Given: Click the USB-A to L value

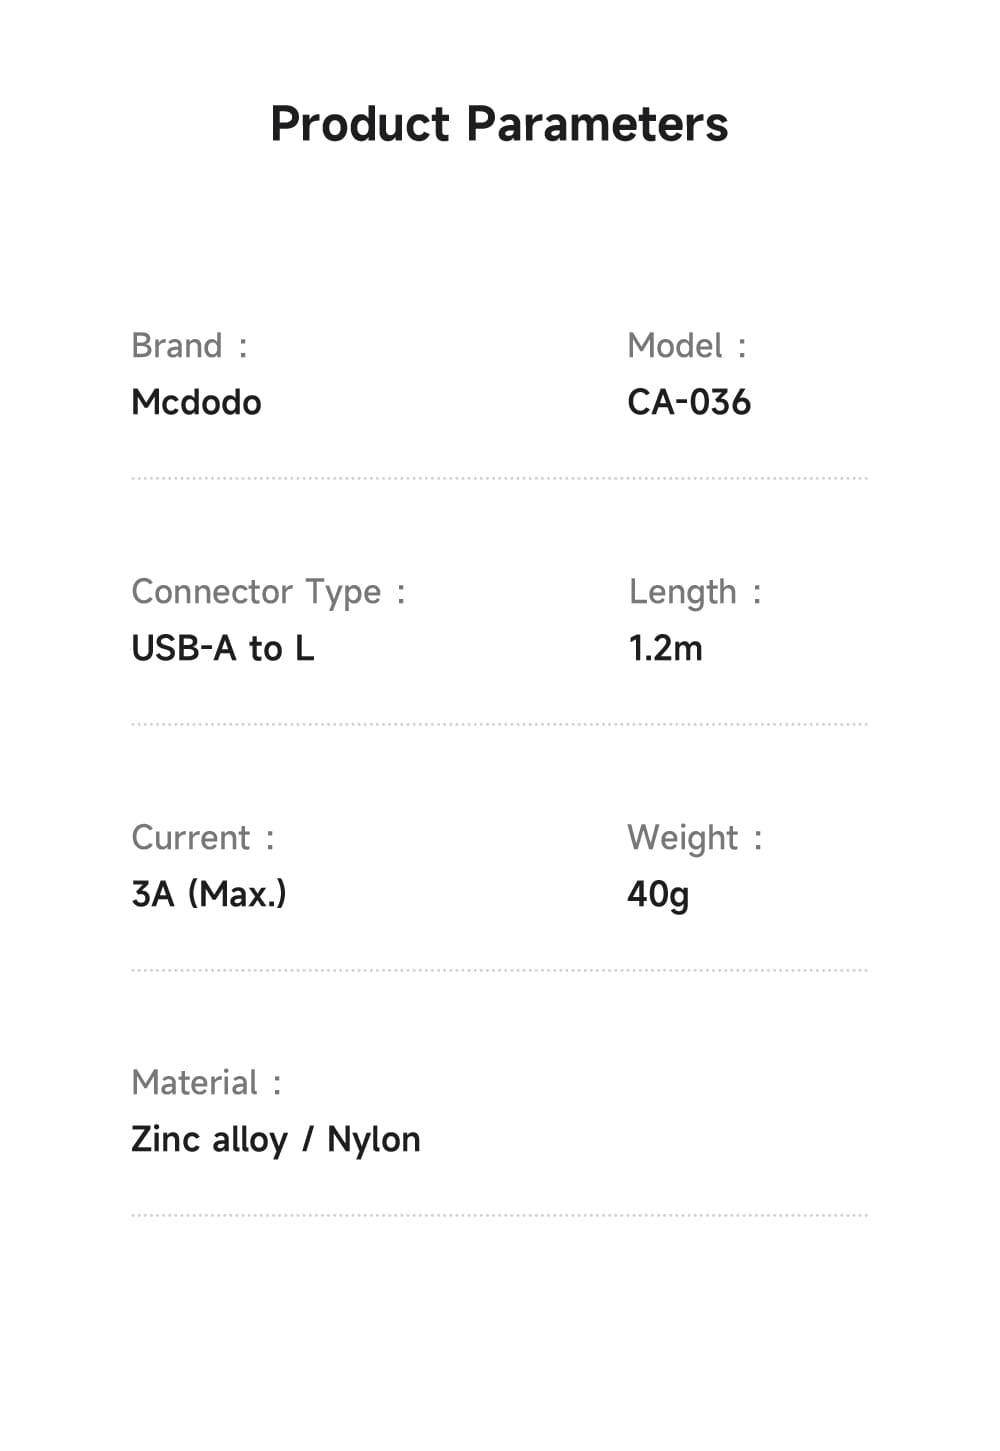Looking at the screenshot, I should [x=223, y=648].
